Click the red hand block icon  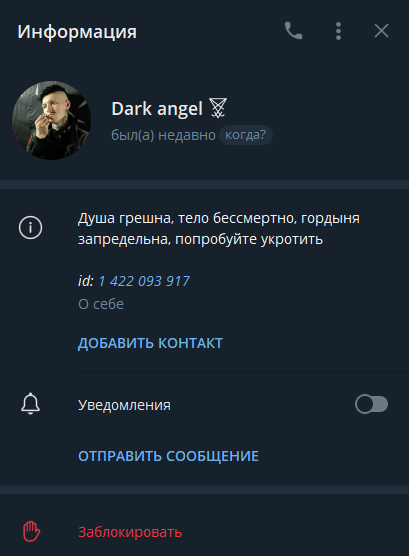coord(32,531)
